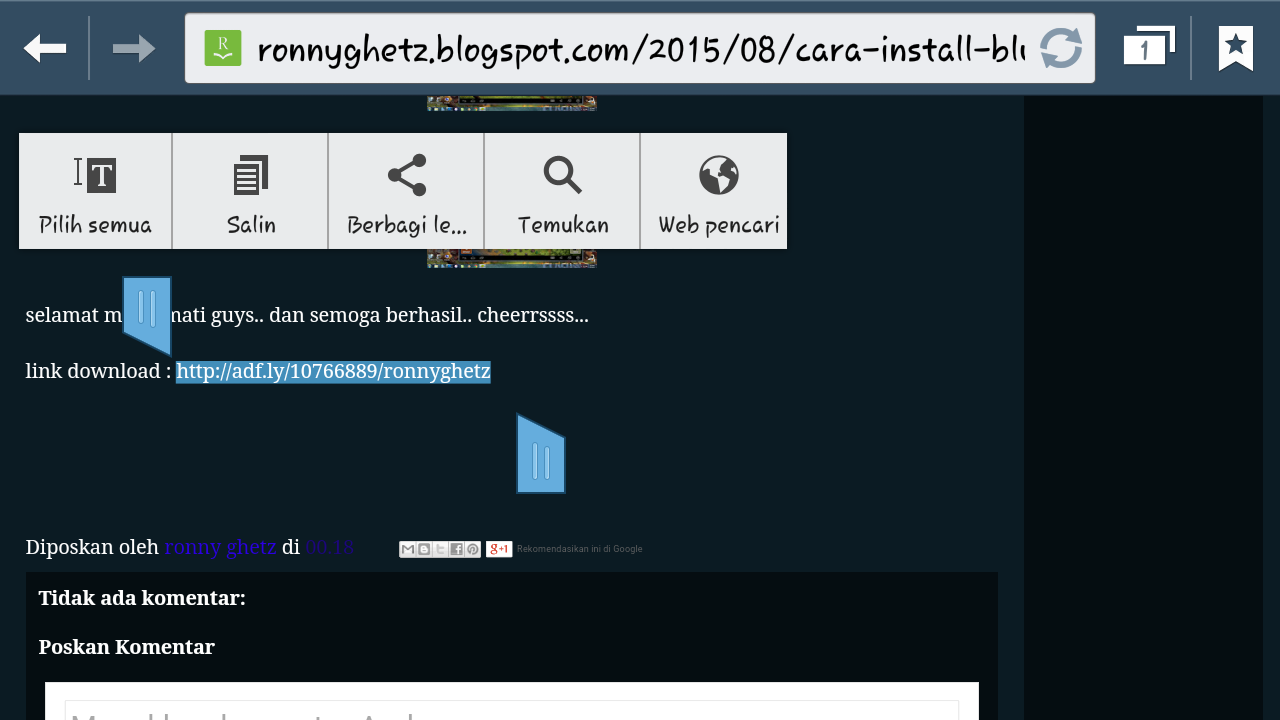Screen dimensions: 1280x720
Task: Open Temukan with the magnifier icon
Action: tap(561, 175)
